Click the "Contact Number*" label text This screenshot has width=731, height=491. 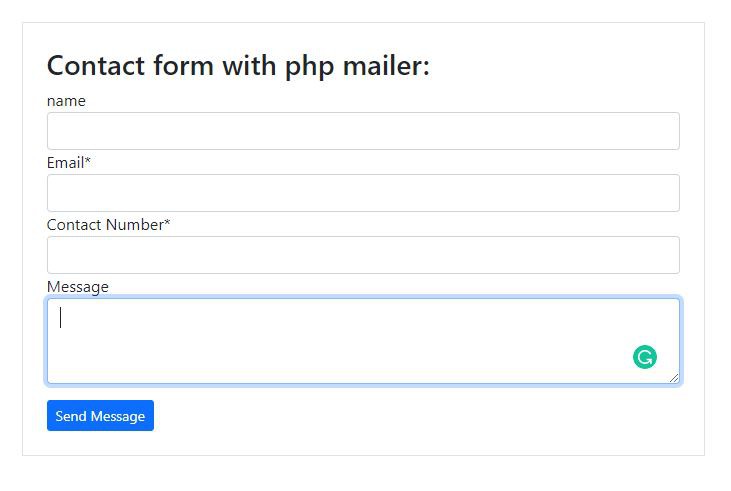108,225
